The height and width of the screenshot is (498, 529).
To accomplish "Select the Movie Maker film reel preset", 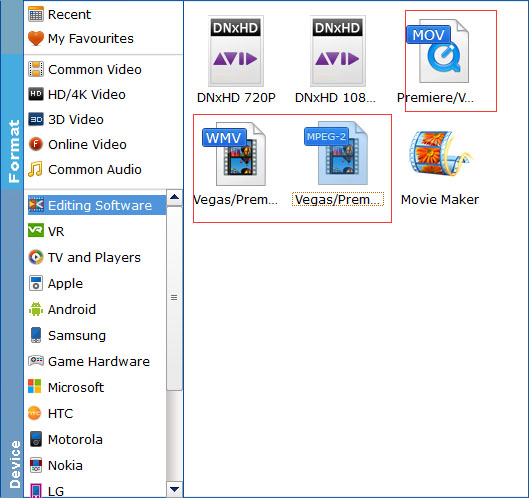I will click(440, 154).
